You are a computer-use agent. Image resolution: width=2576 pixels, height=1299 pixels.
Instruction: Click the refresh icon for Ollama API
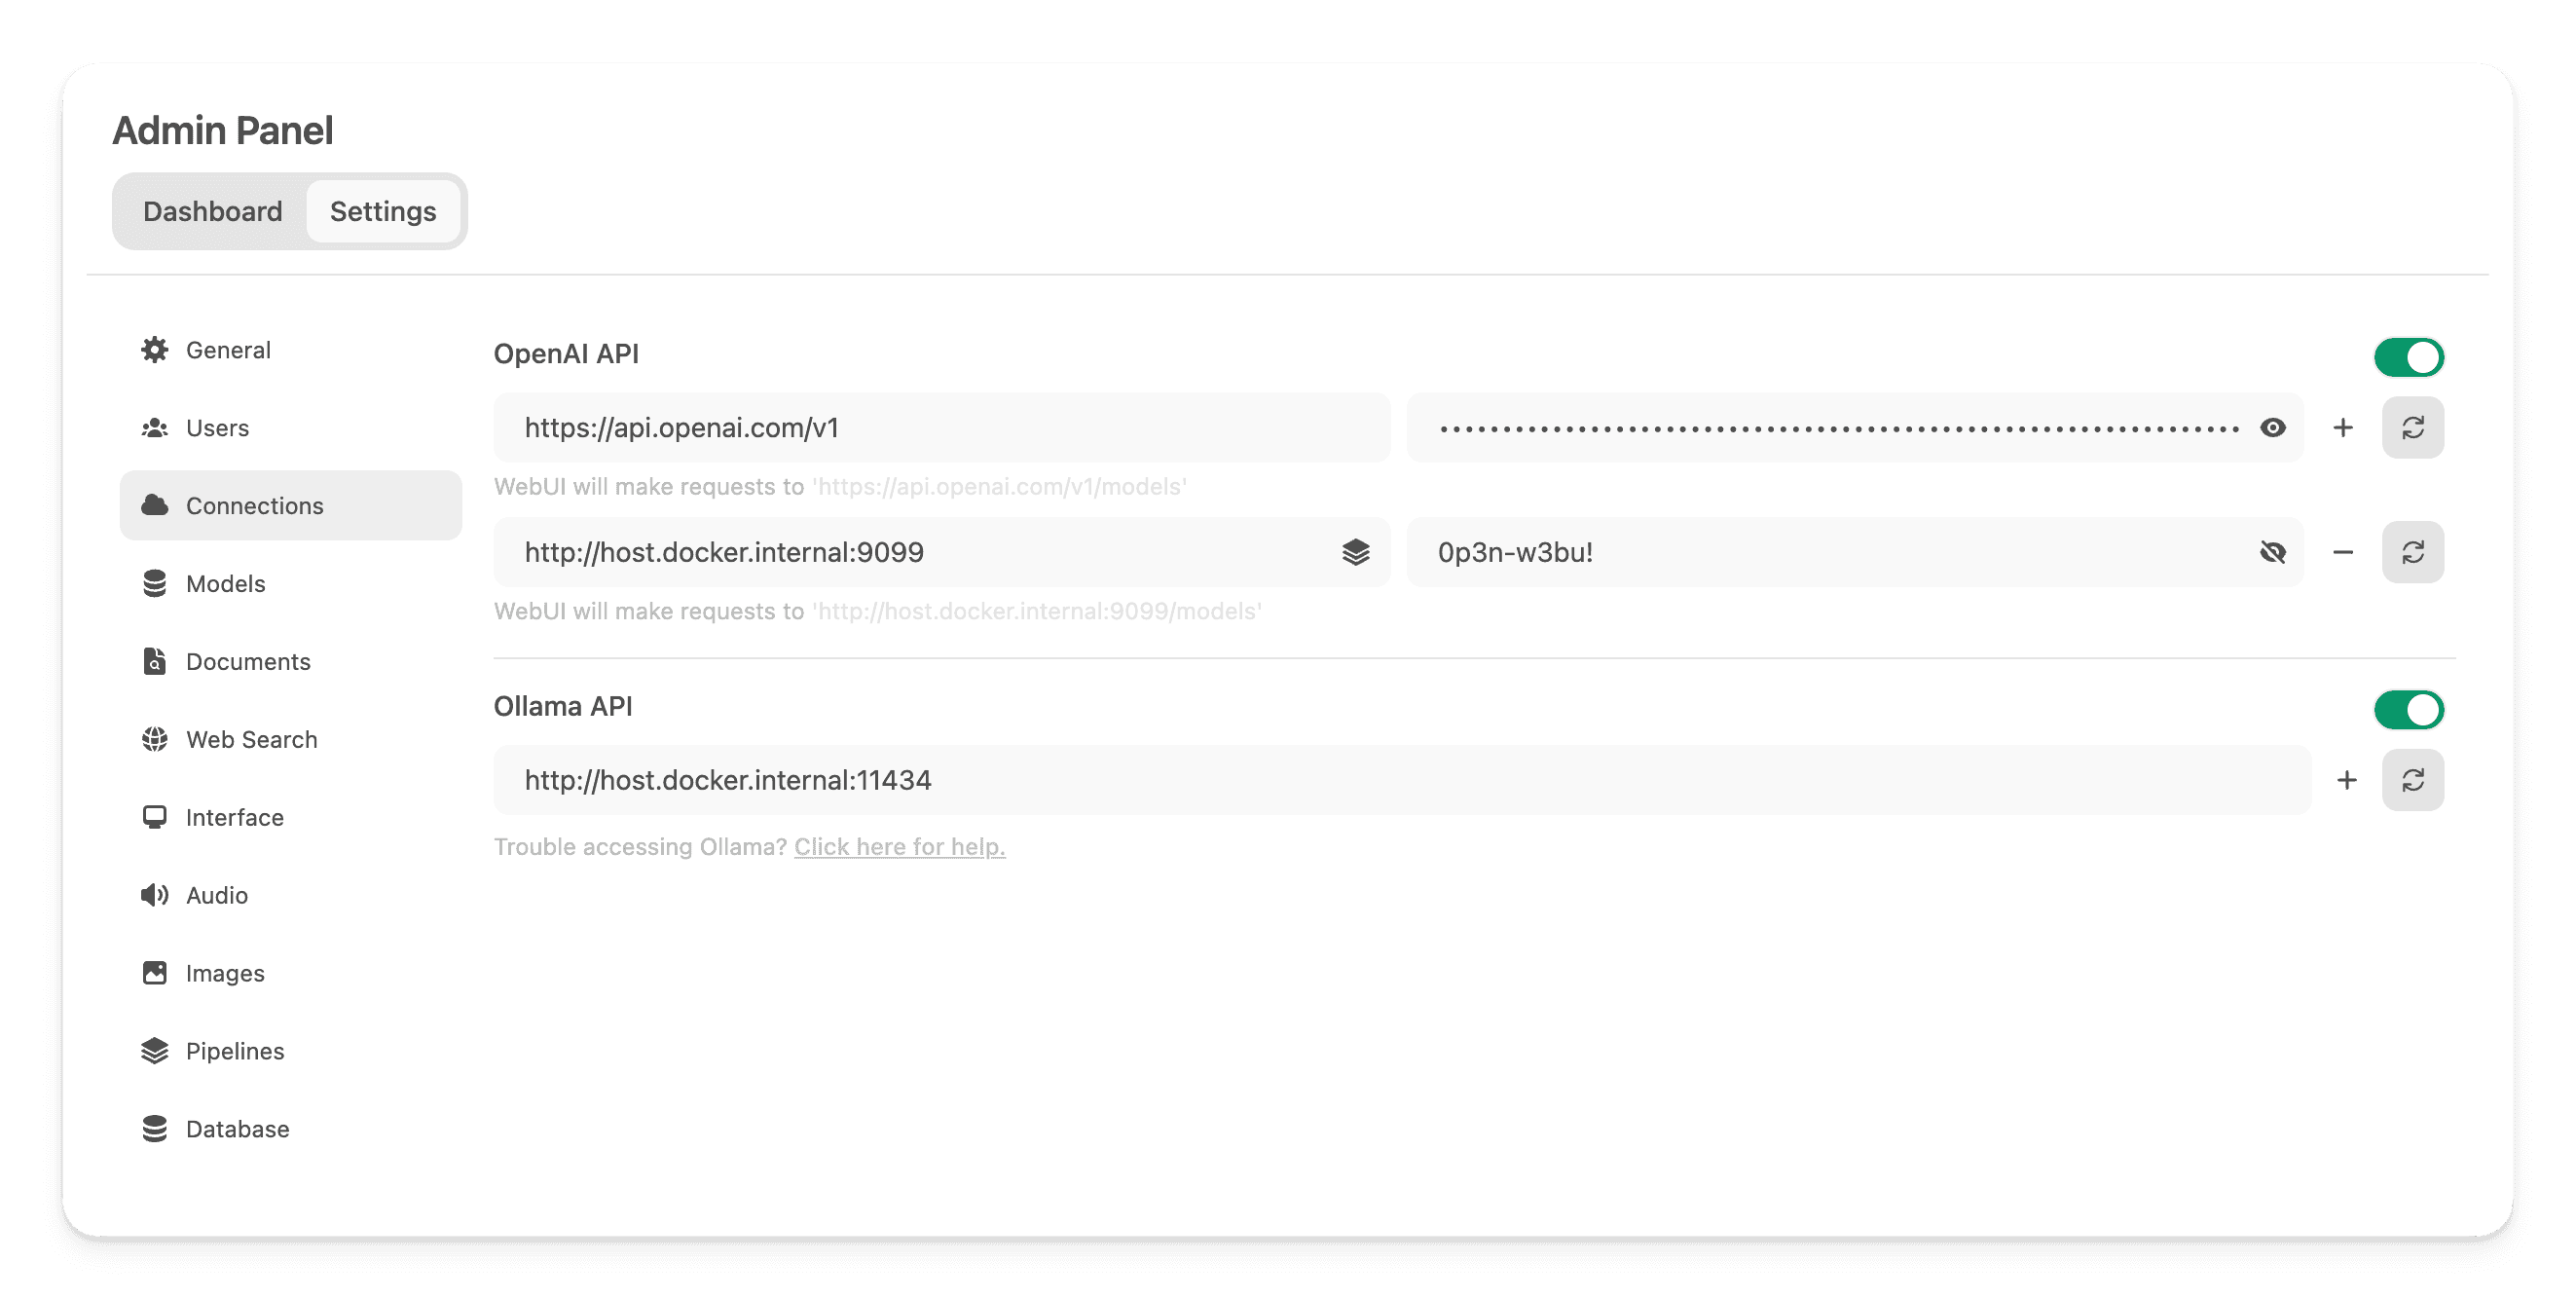2415,779
